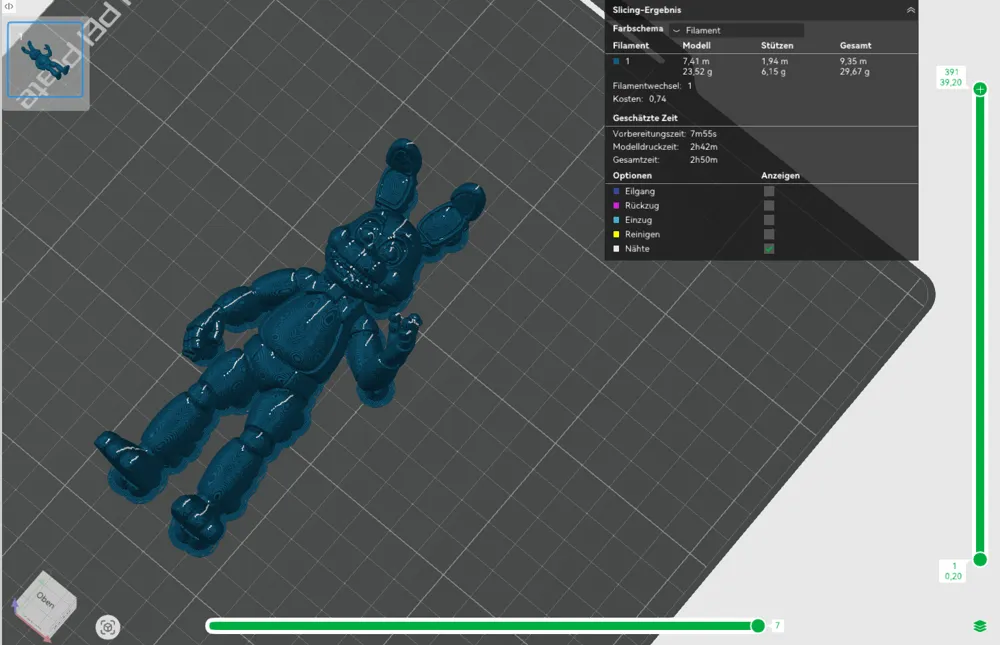
Task: Click the top layer label 391
Action: (952, 72)
